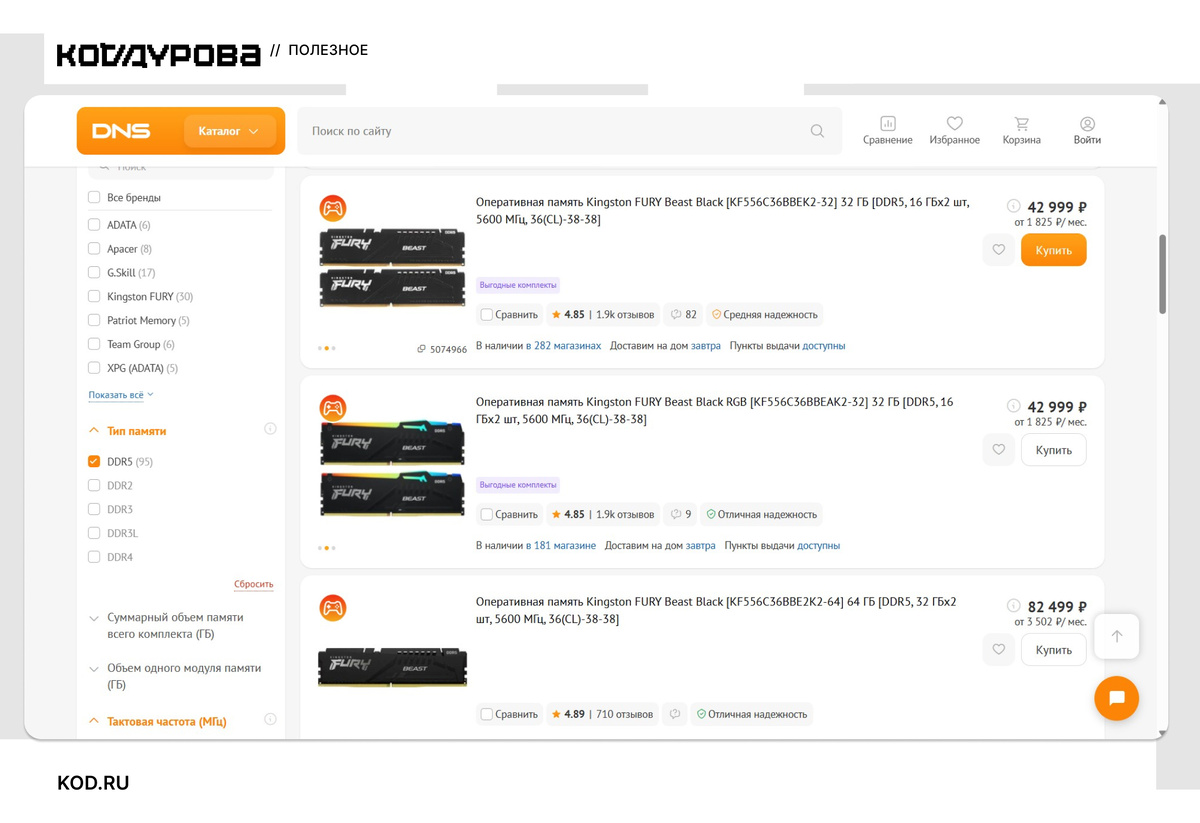Add first 42 999 ₽ product to favorites

click(998, 250)
